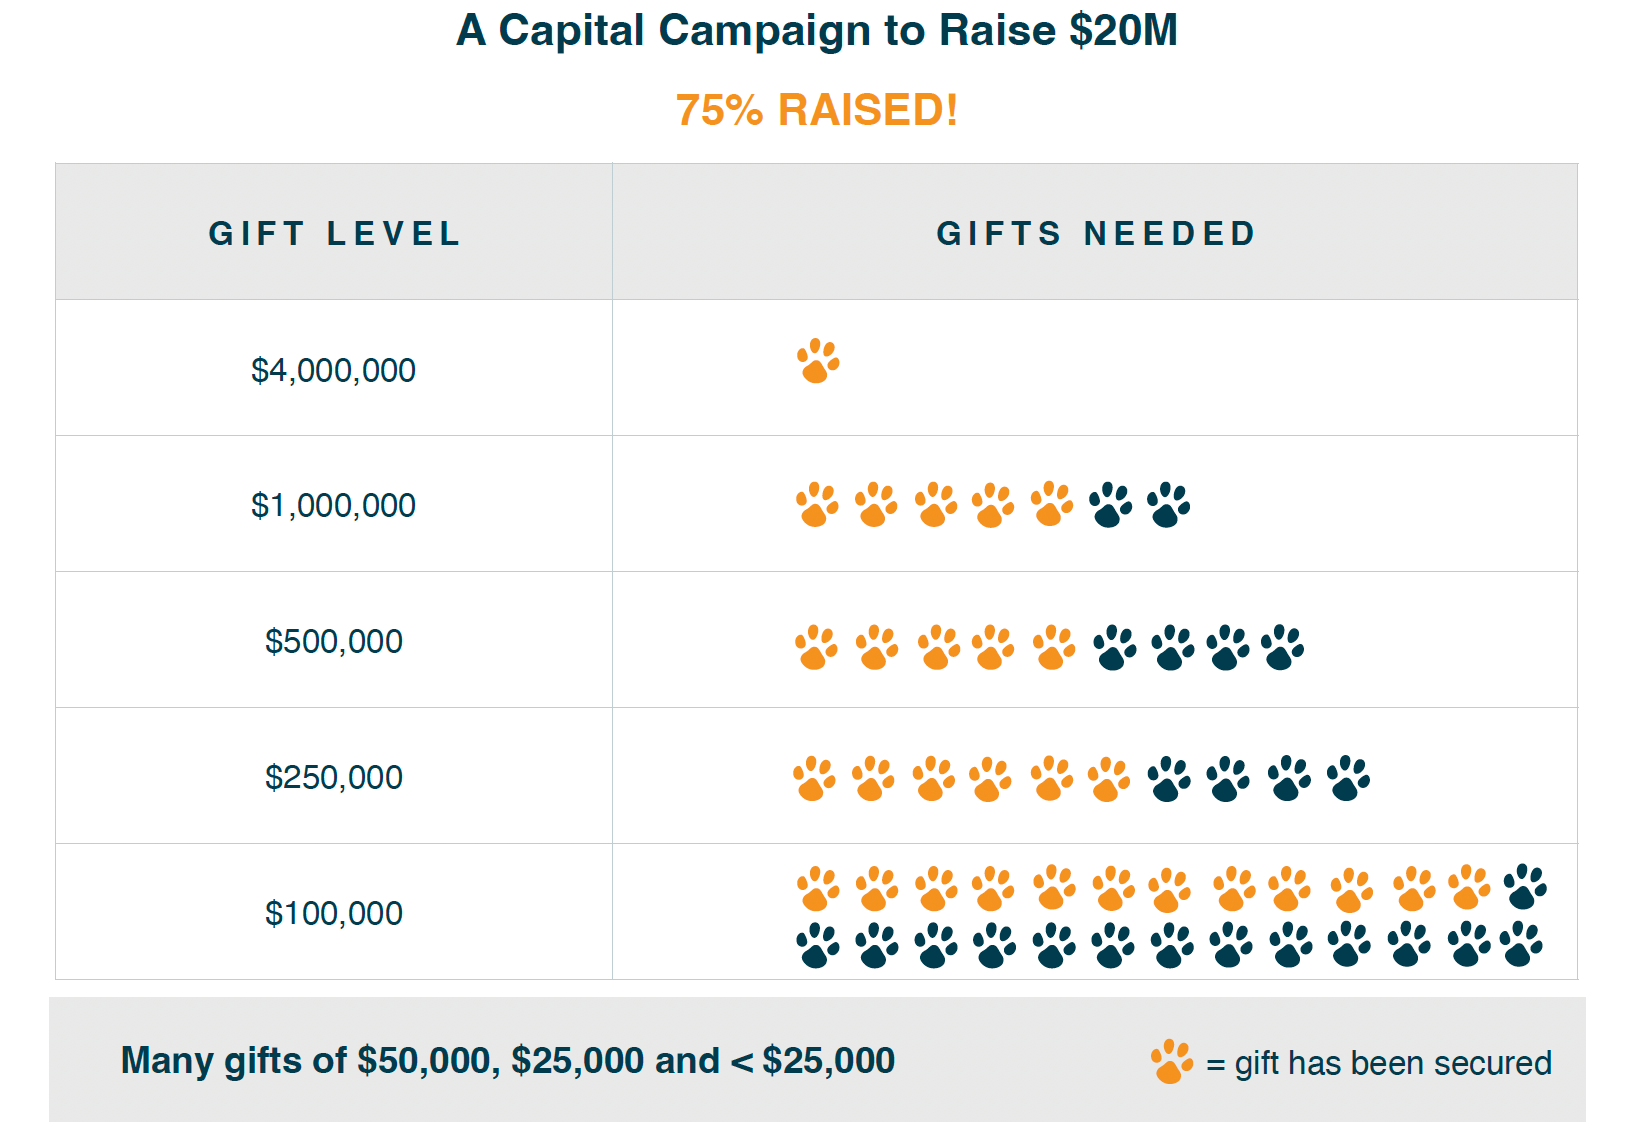Click the last dark paw in $1,000,000 row

(1168, 505)
